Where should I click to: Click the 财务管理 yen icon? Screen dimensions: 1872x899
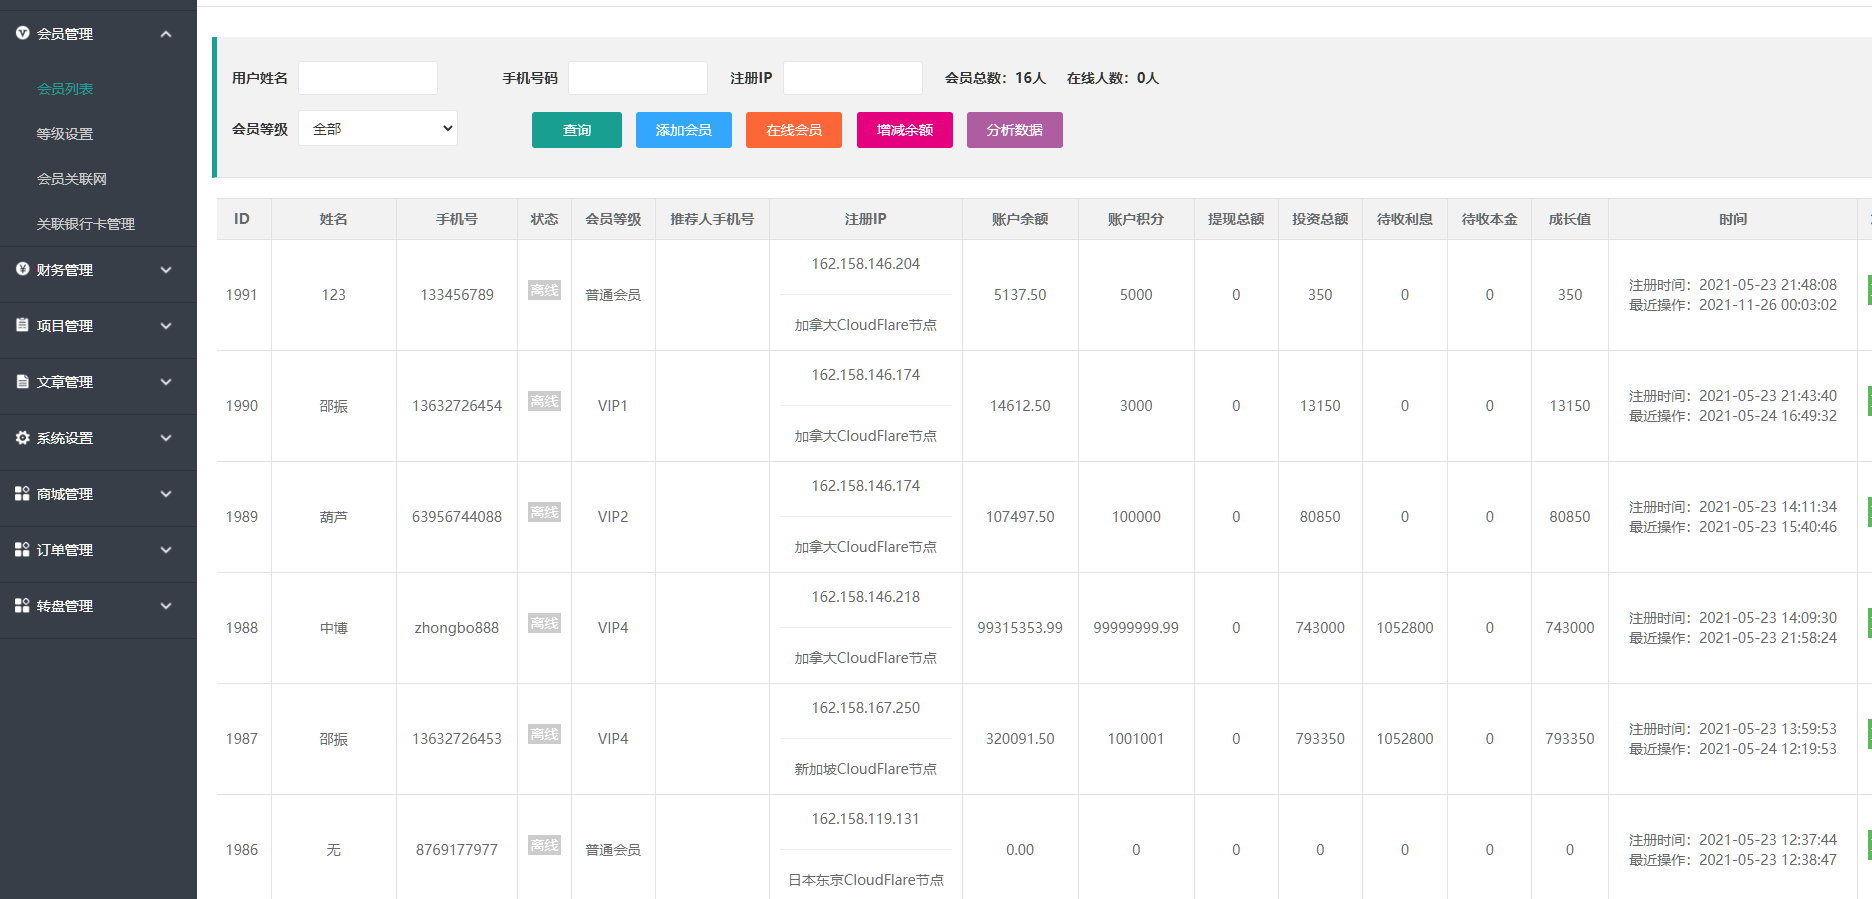coord(22,269)
